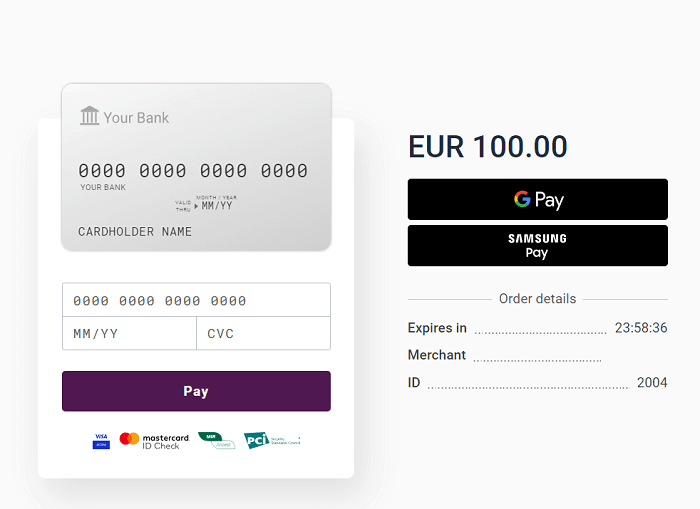The height and width of the screenshot is (509, 700).
Task: Click the CVC security code field
Action: [x=263, y=333]
